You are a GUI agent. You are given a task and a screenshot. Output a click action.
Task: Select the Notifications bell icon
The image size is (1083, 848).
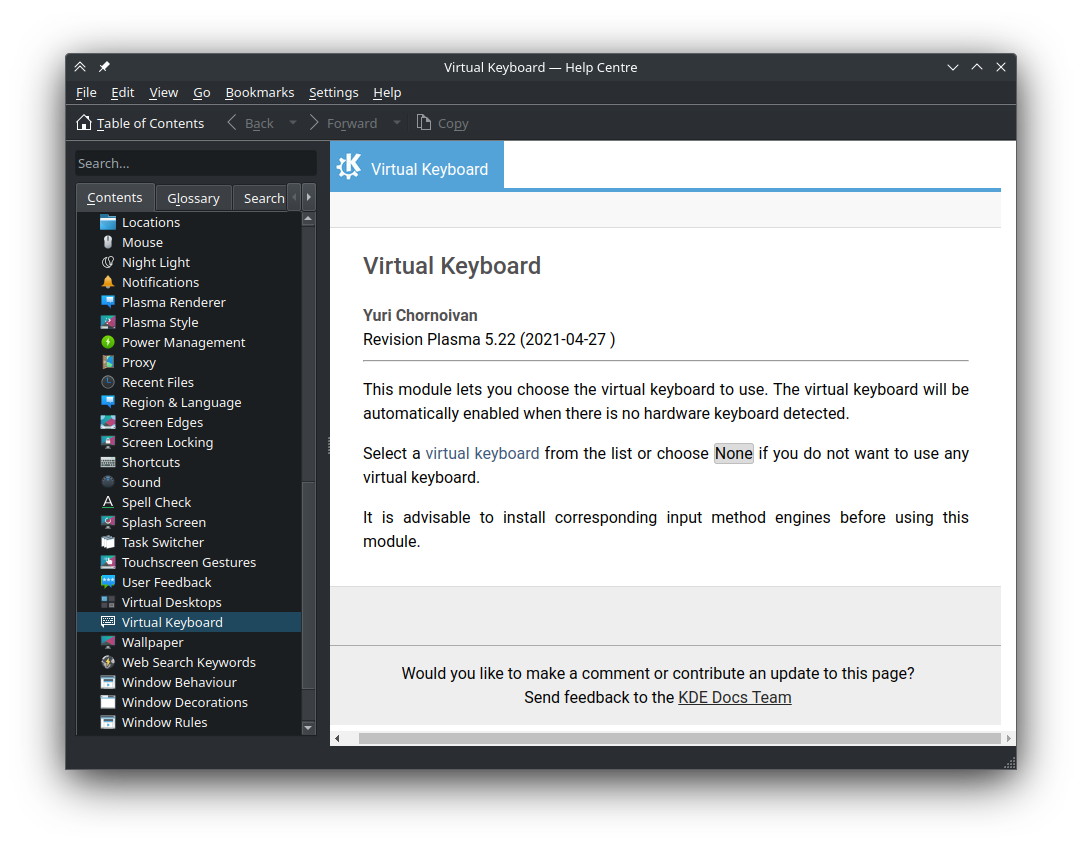108,282
